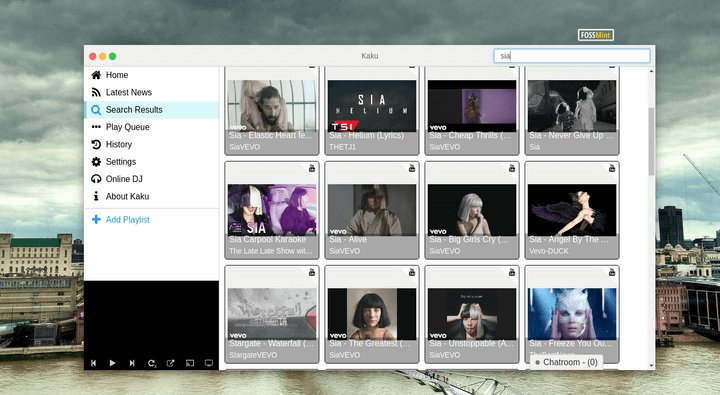This screenshot has height=395, width=720.
Task: Toggle repeat mode icon
Action: pos(152,363)
